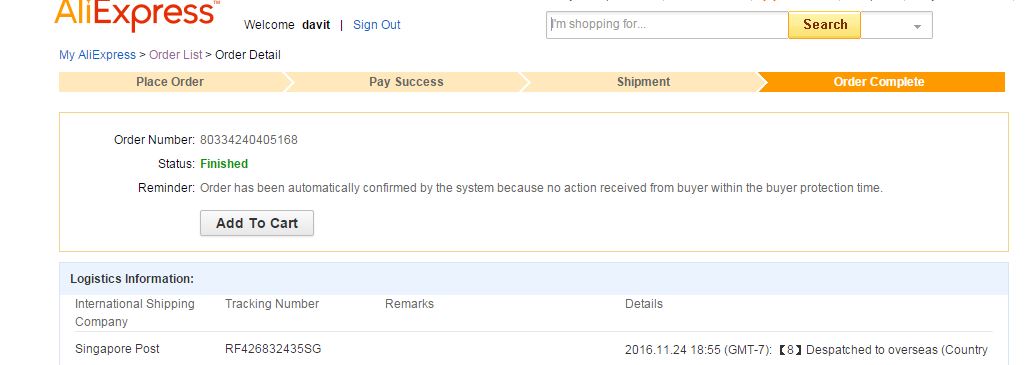Select the Place Order progress step

pos(170,82)
